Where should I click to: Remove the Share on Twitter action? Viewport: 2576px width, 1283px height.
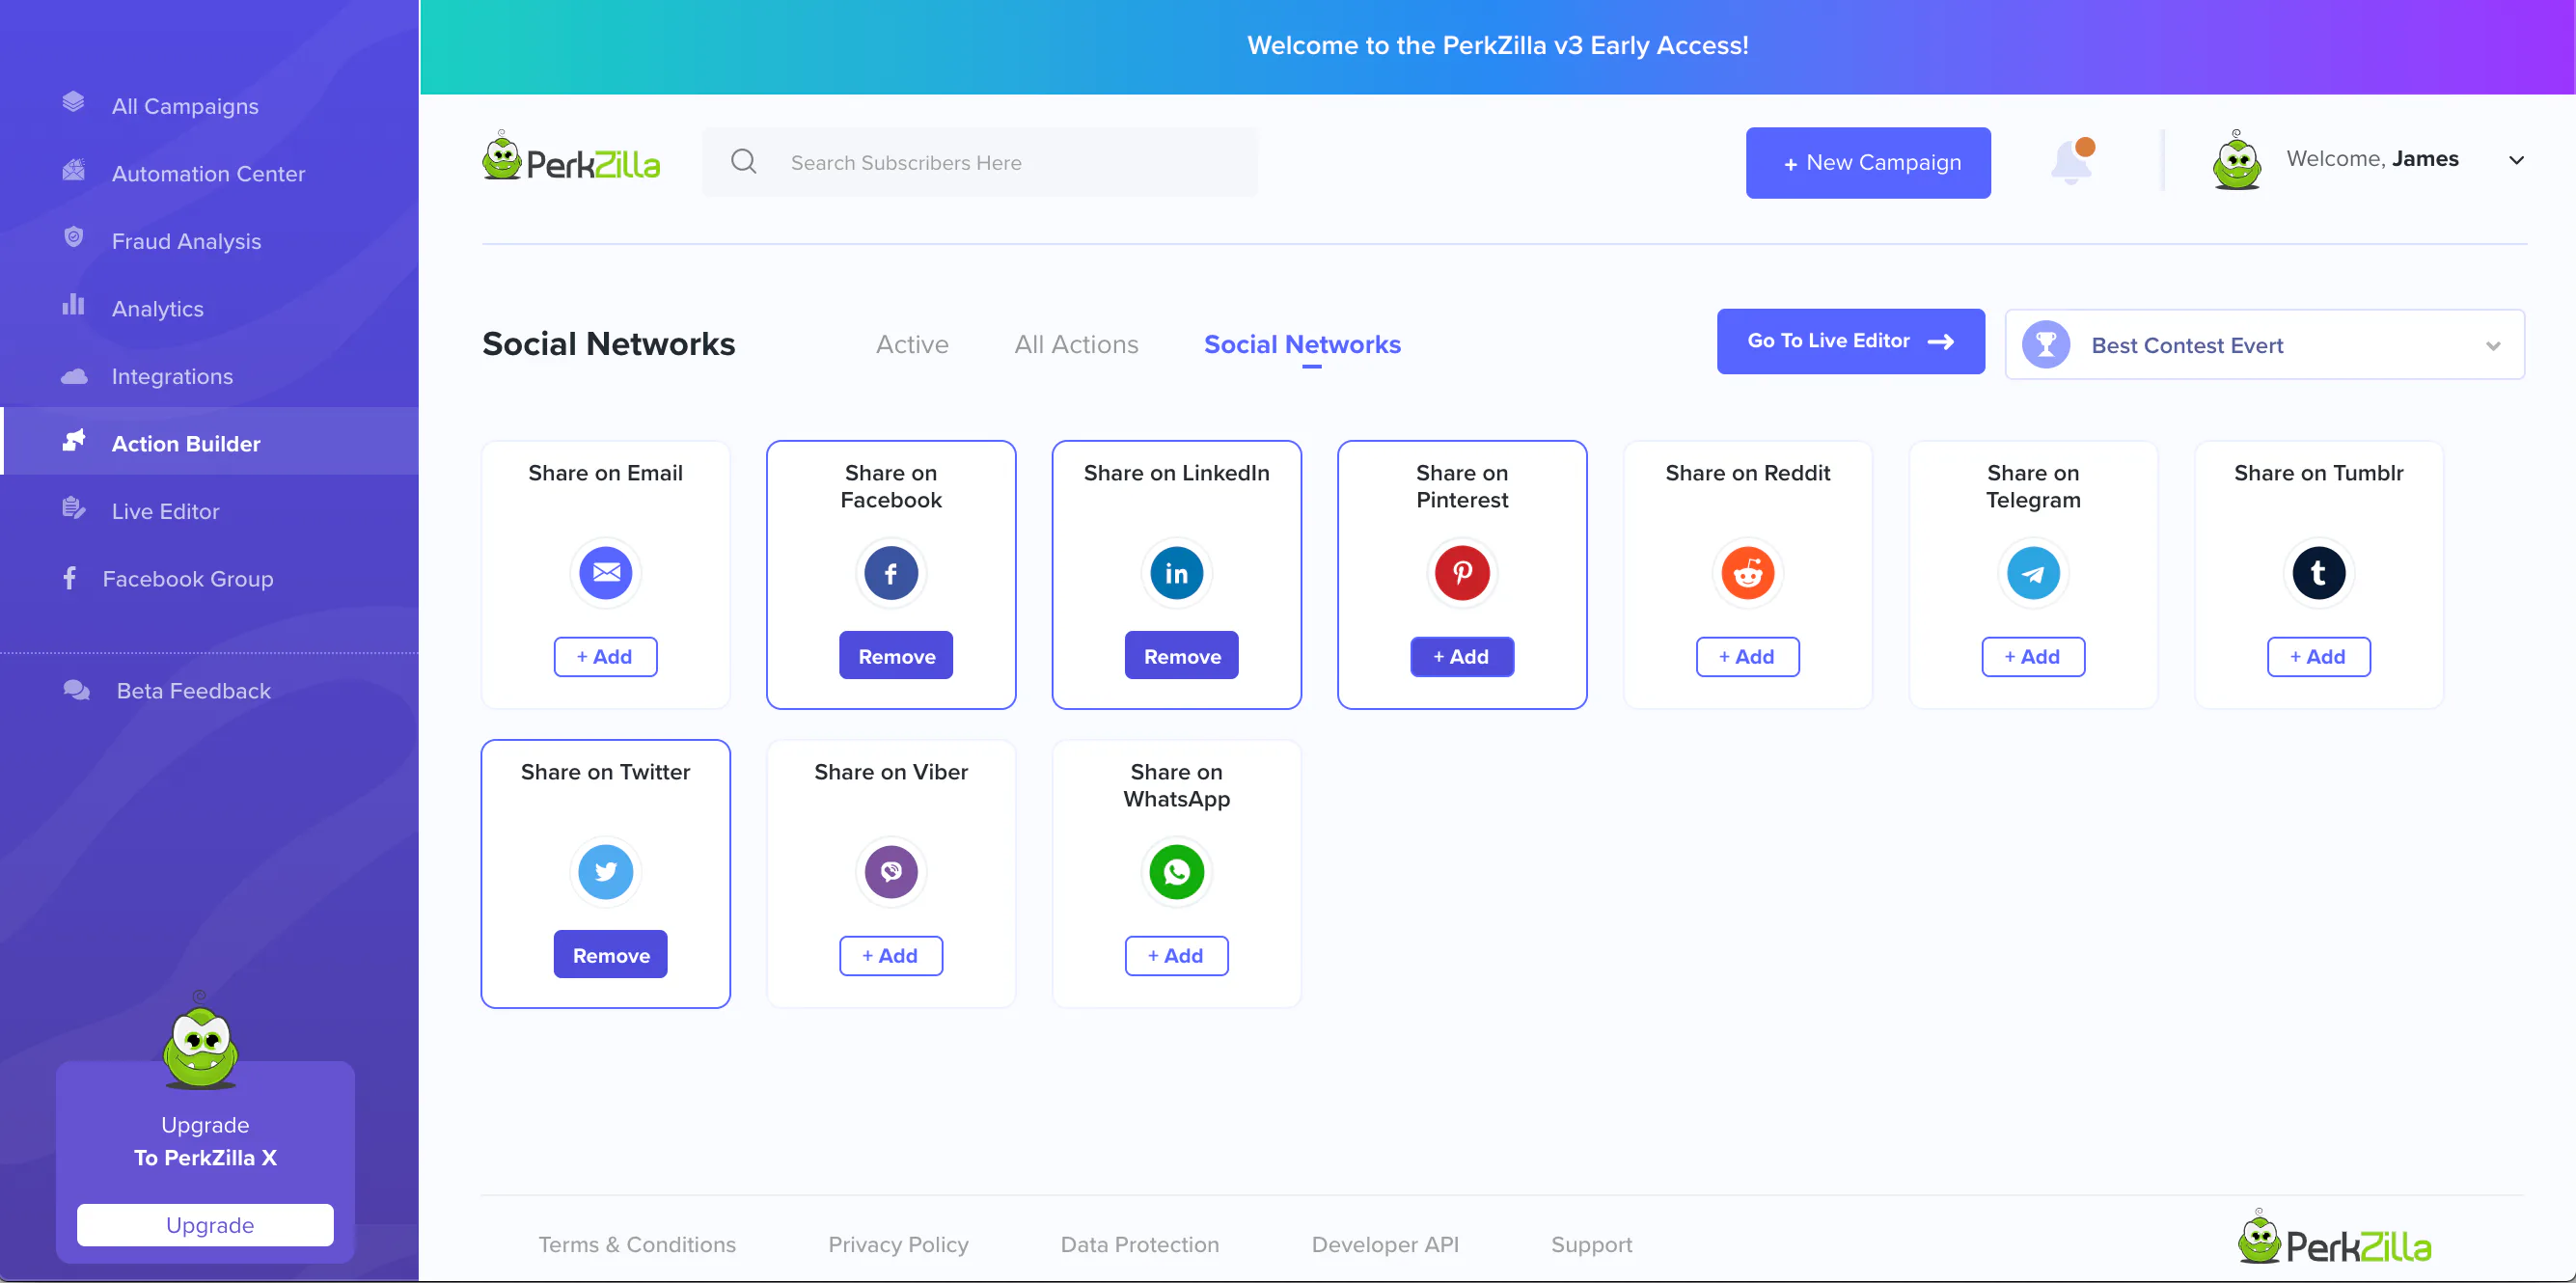pyautogui.click(x=610, y=954)
